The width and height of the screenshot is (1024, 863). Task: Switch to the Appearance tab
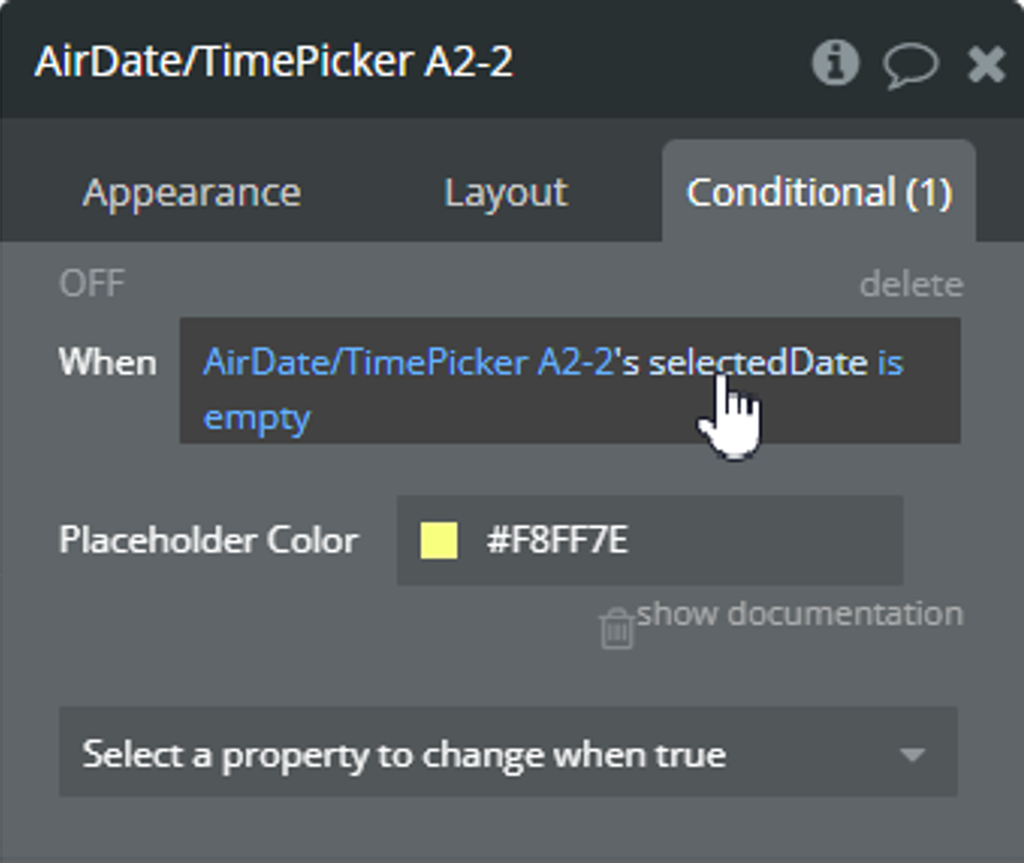(192, 193)
